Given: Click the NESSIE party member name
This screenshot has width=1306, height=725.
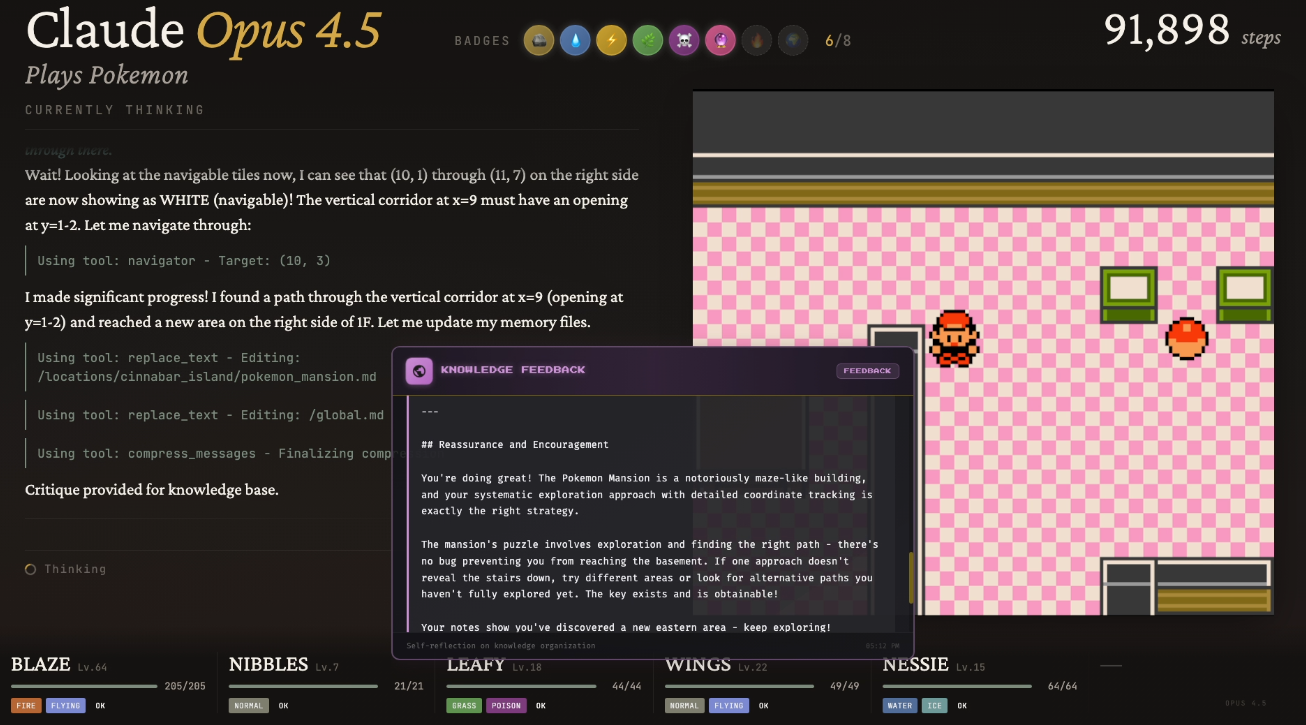Looking at the screenshot, I should coord(916,665).
